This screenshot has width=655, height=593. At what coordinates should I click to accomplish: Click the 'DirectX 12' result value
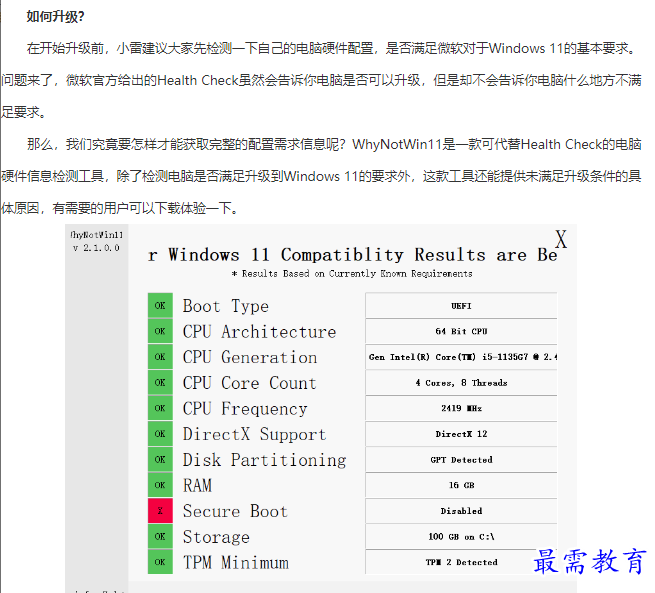(x=461, y=434)
